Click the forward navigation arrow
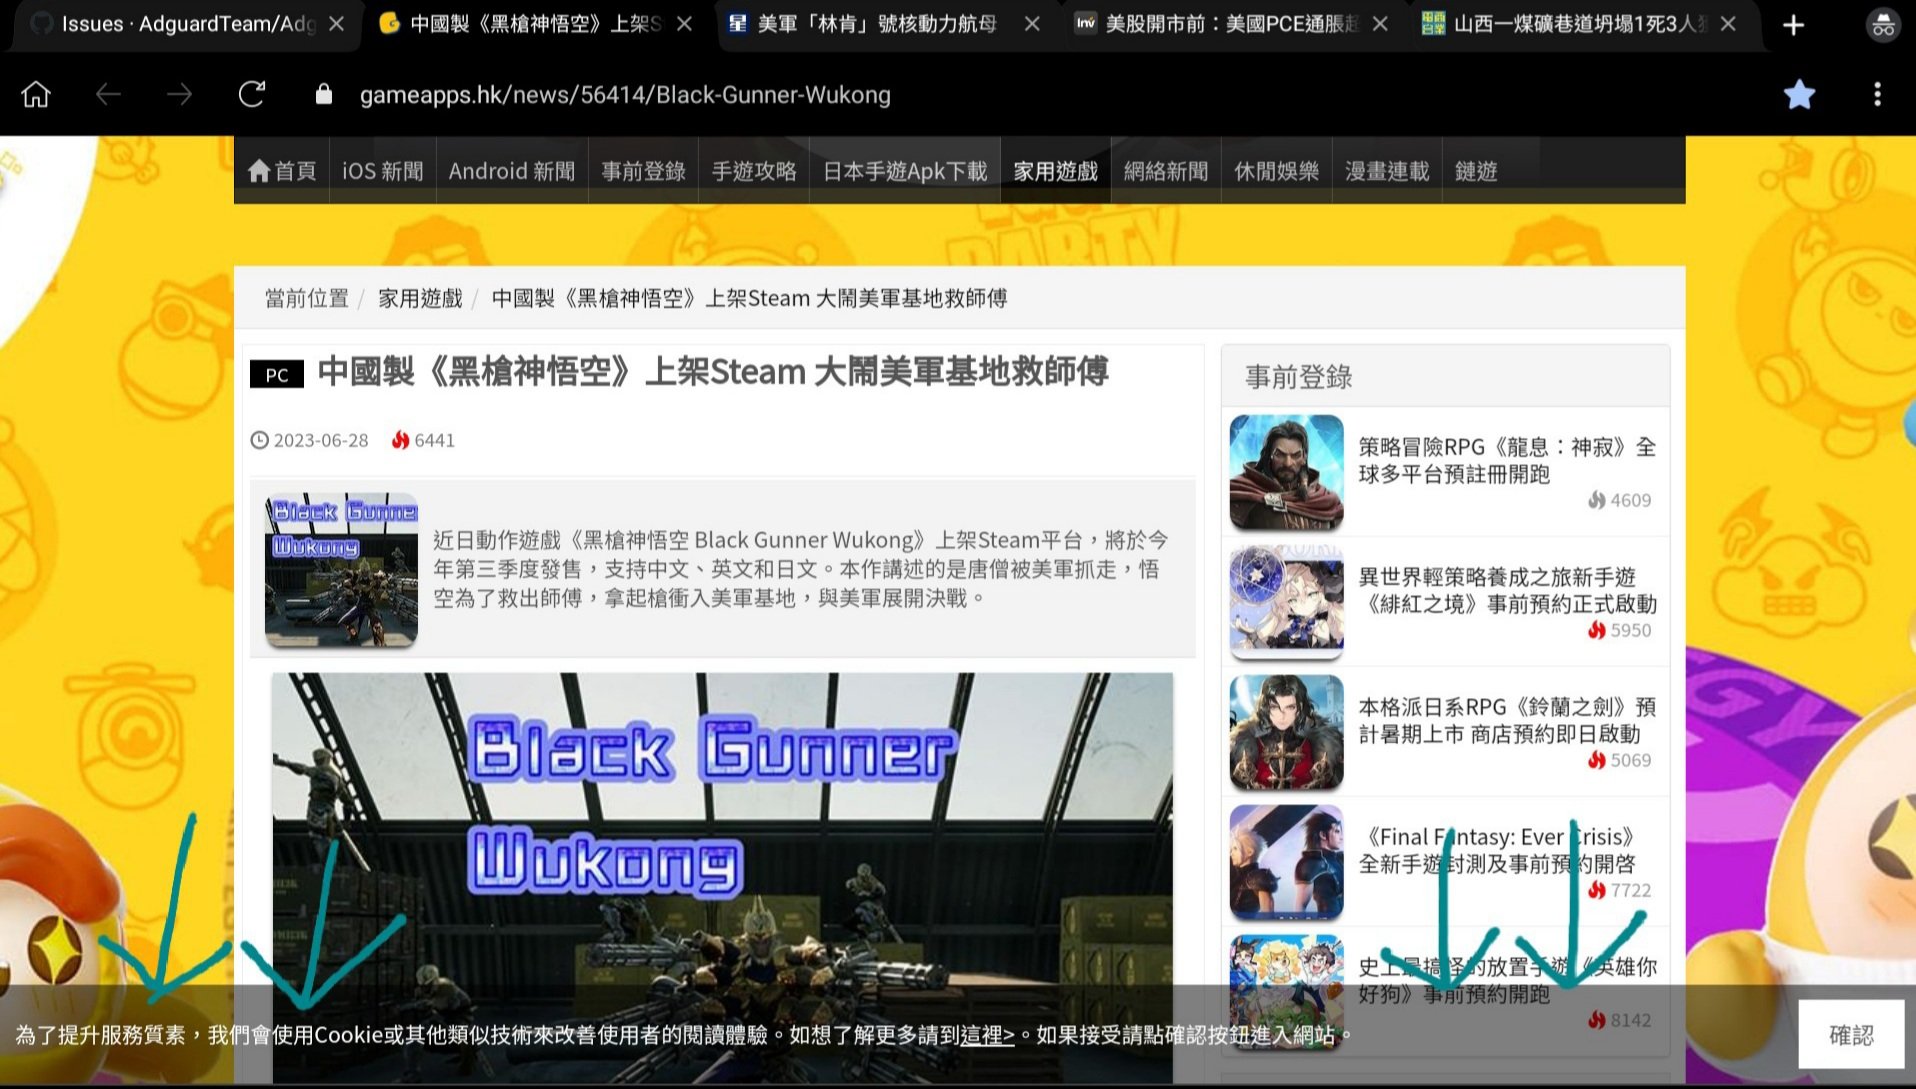 tap(180, 94)
